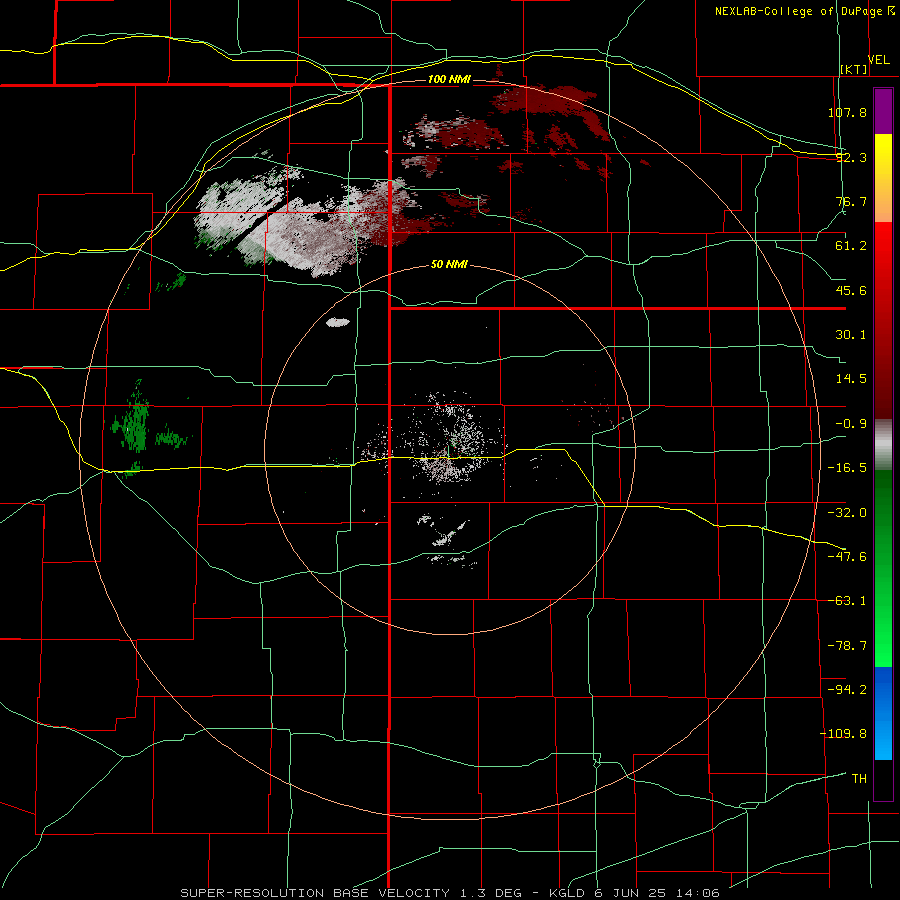Select the -94.2 velocity scale value
900x900 pixels.
click(847, 689)
